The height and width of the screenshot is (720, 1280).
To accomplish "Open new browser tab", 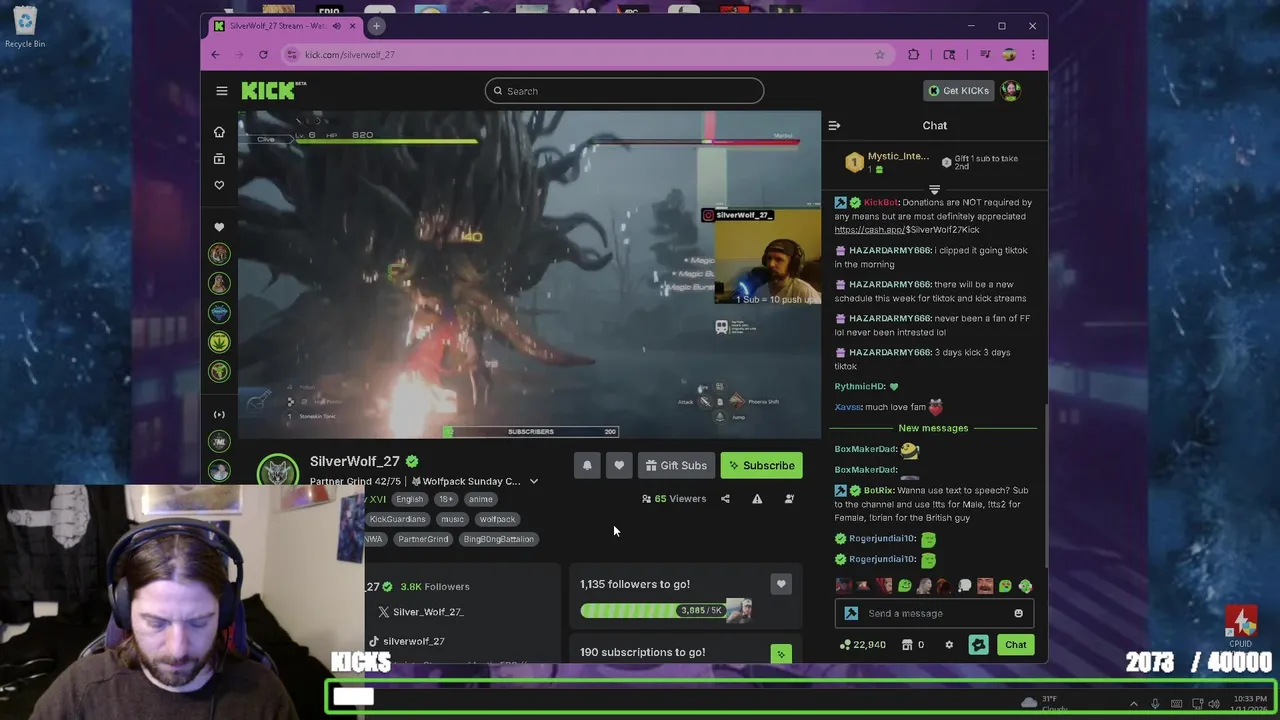I will 376,26.
